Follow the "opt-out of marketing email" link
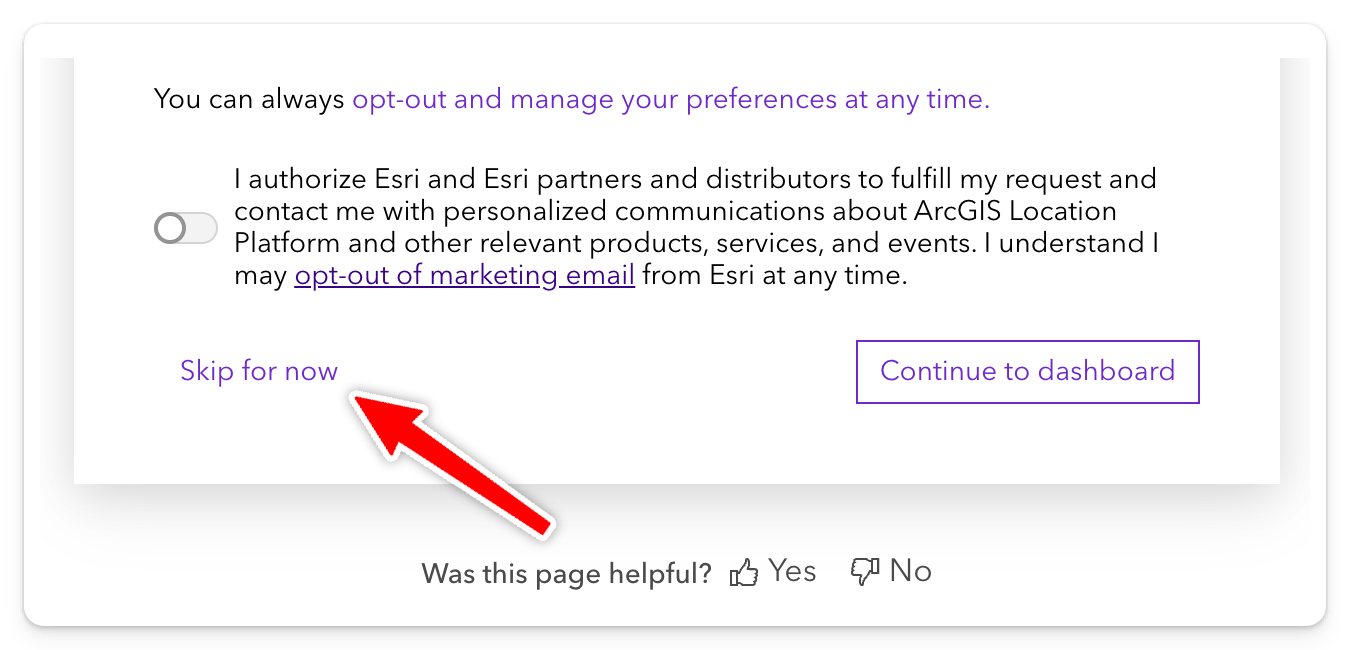The width and height of the screenshot is (1350, 650). [464, 276]
